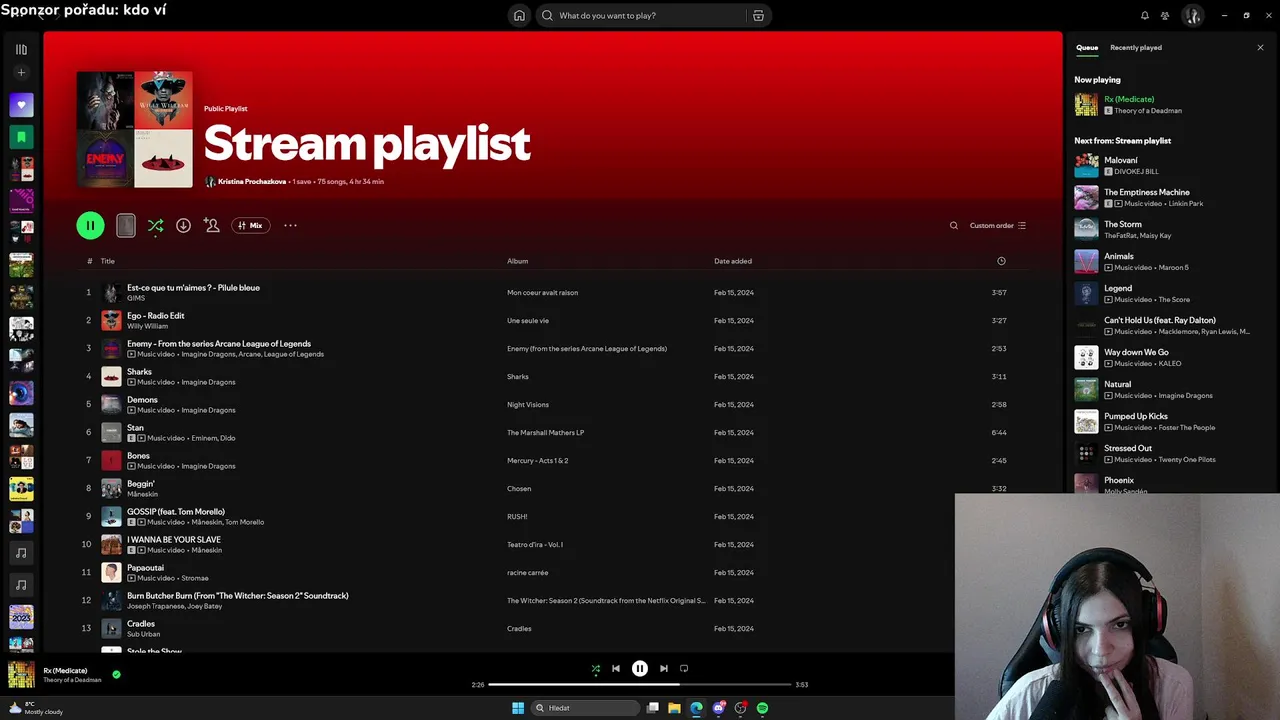
Task: Collapse Your Library sidebar icon
Action: (21, 49)
